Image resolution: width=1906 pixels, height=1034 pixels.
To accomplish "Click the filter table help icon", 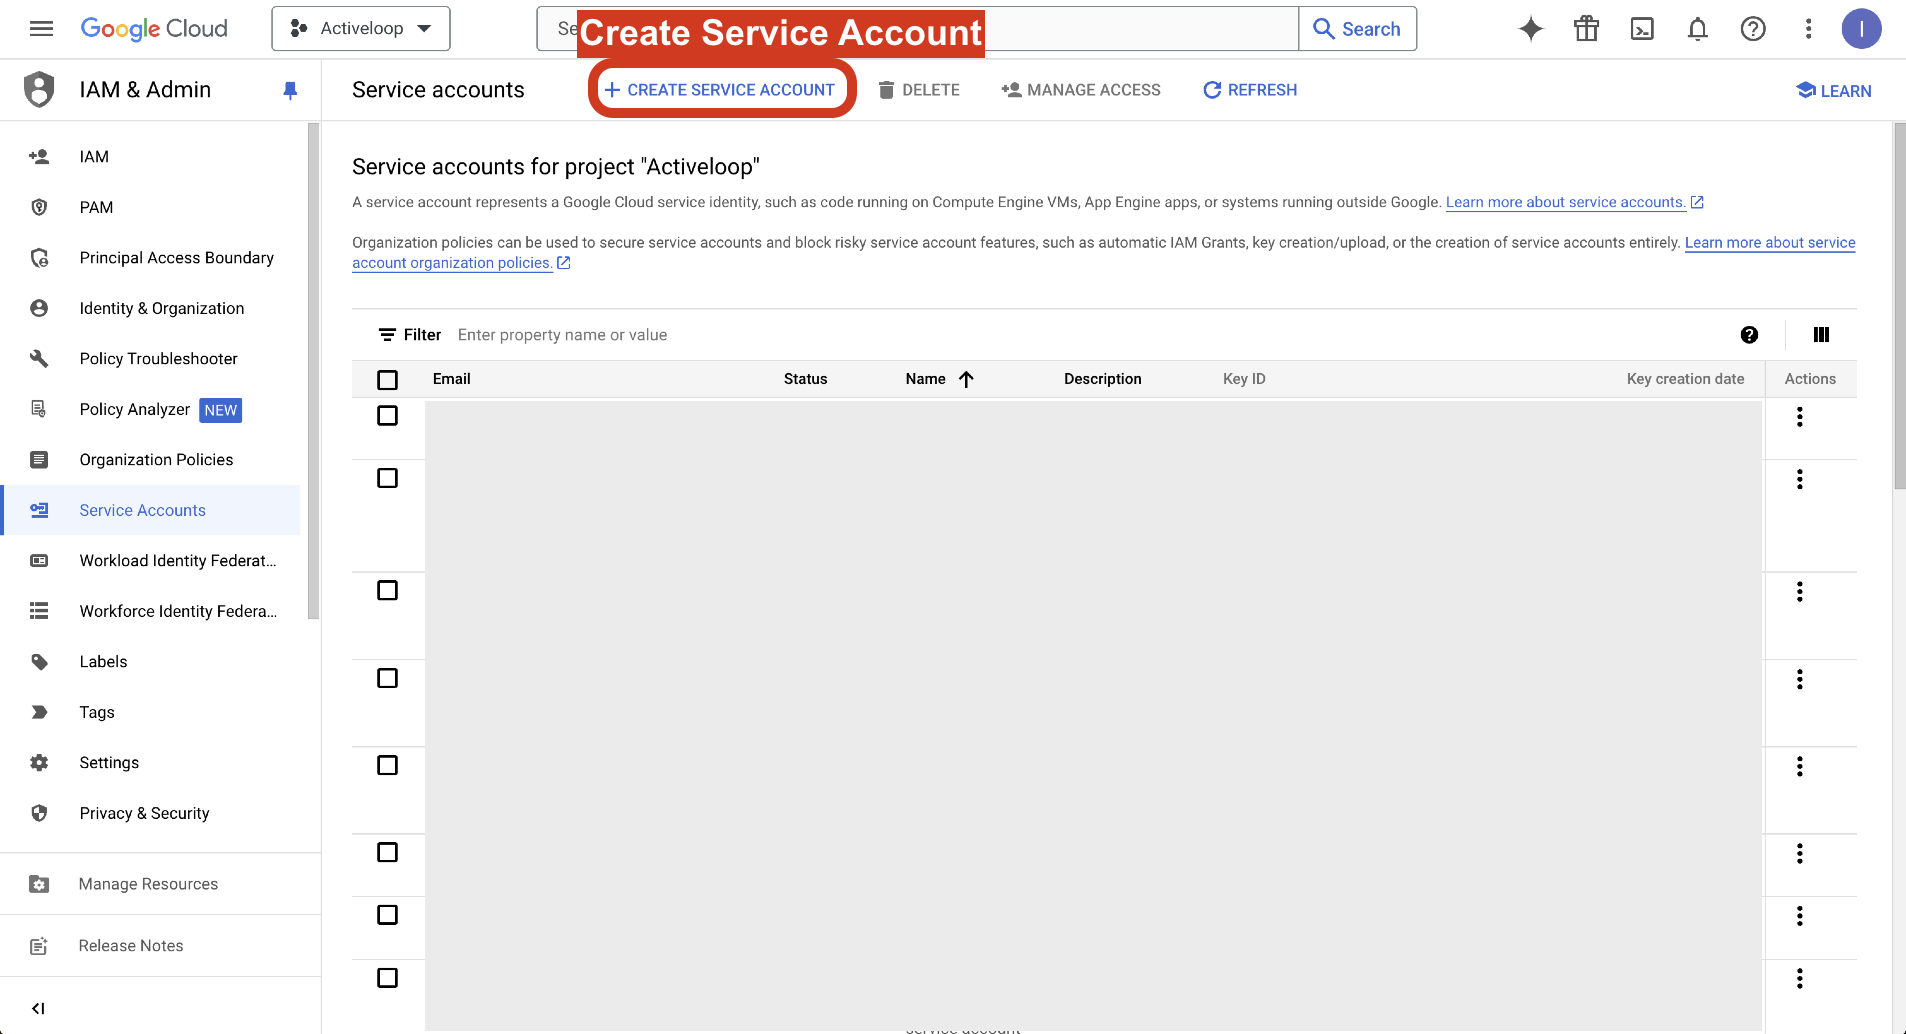I will pyautogui.click(x=1749, y=335).
